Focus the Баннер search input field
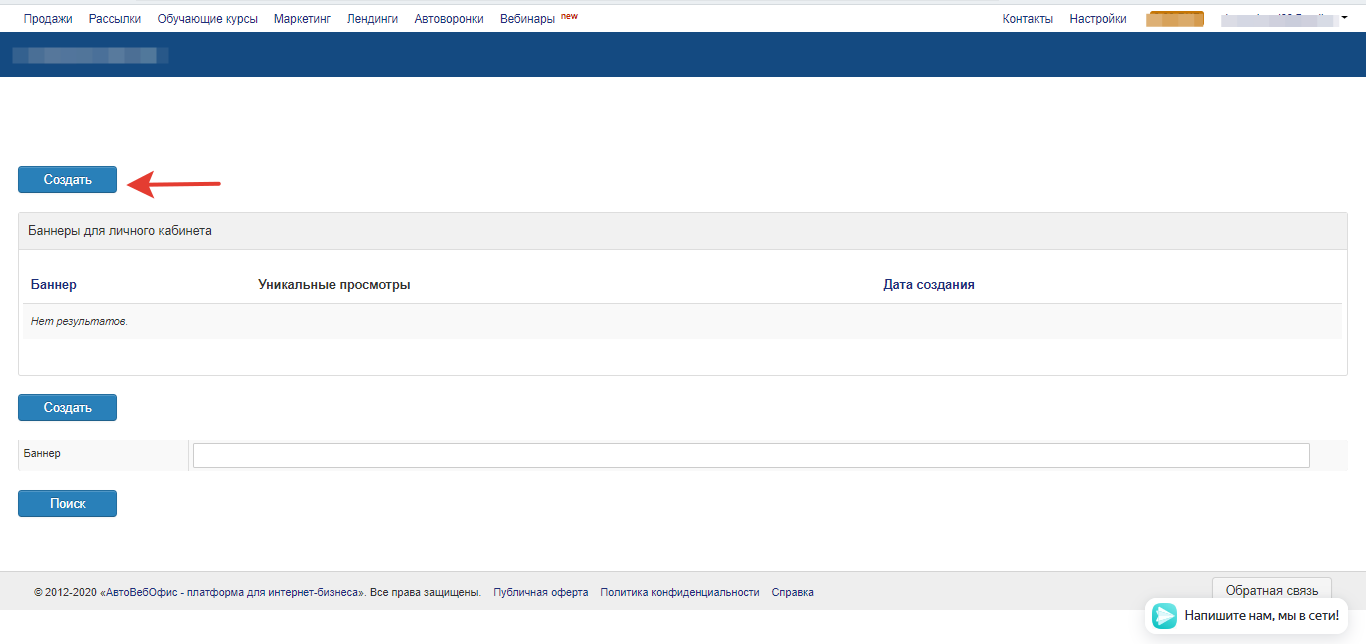 tap(750, 455)
